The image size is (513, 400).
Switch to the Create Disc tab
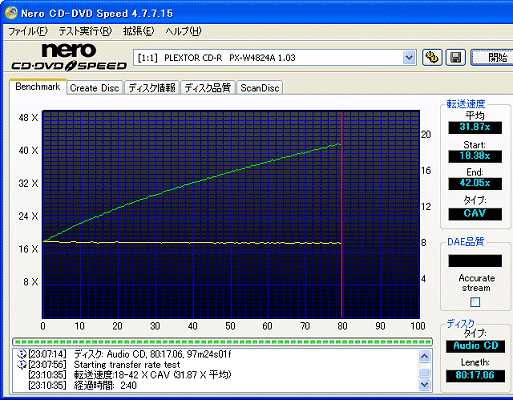click(94, 88)
